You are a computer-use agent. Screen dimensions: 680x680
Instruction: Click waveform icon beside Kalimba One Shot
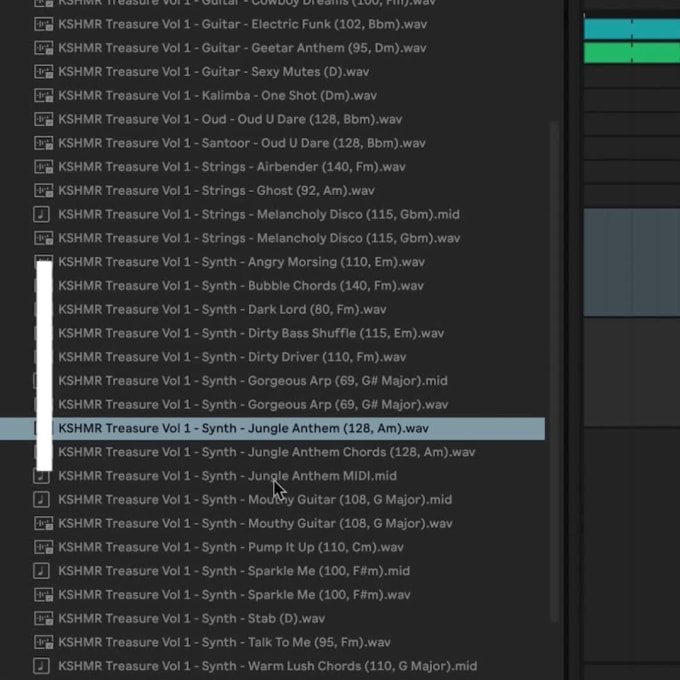43,95
